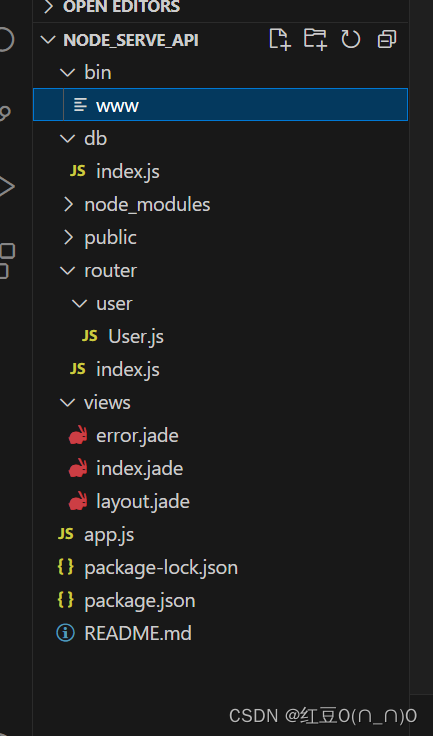Click the file icon beside www
433x736 pixels.
point(80,105)
